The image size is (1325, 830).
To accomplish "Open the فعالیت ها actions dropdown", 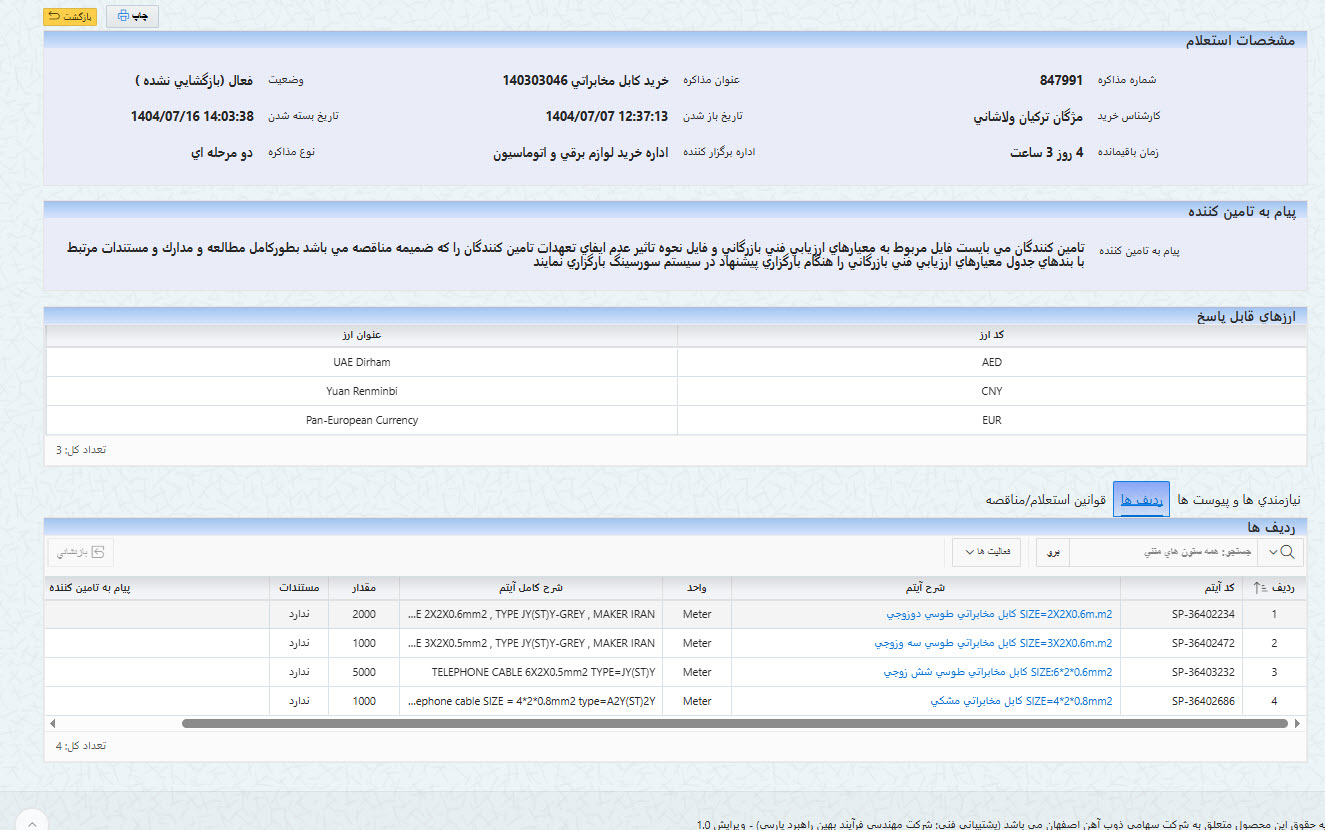I will tap(985, 552).
